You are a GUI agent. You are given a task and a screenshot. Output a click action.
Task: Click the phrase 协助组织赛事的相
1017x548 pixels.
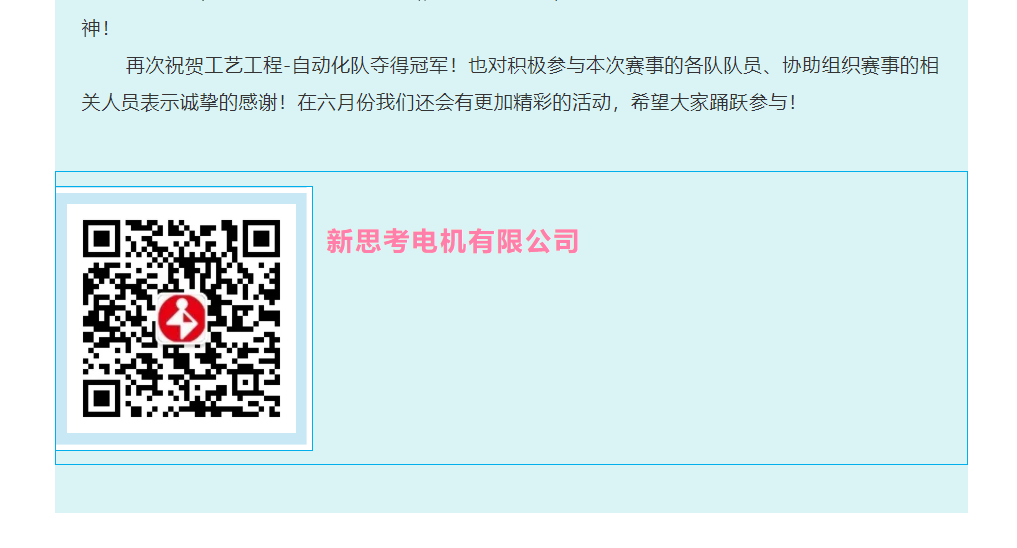[x=861, y=66]
